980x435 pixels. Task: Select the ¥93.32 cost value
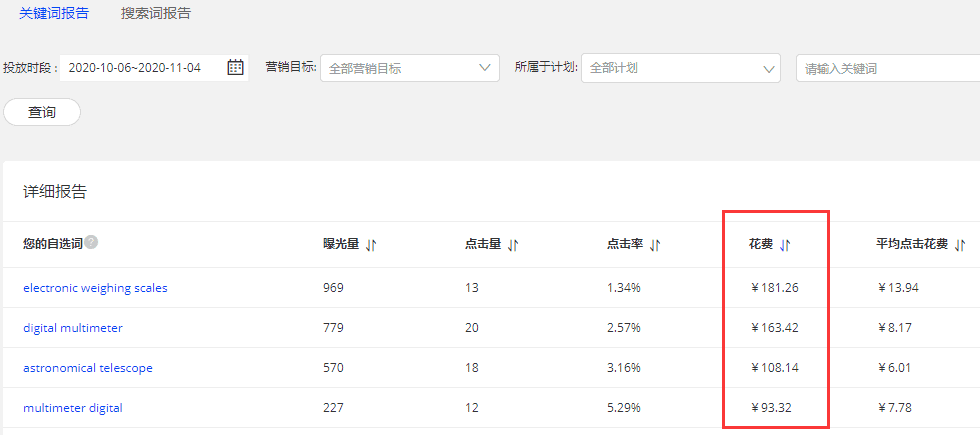(x=772, y=408)
